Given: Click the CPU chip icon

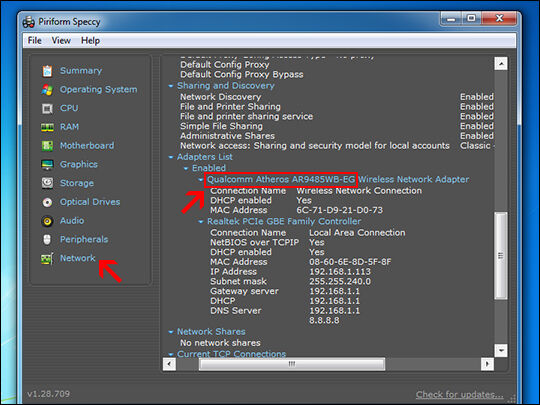Looking at the screenshot, I should coord(47,108).
